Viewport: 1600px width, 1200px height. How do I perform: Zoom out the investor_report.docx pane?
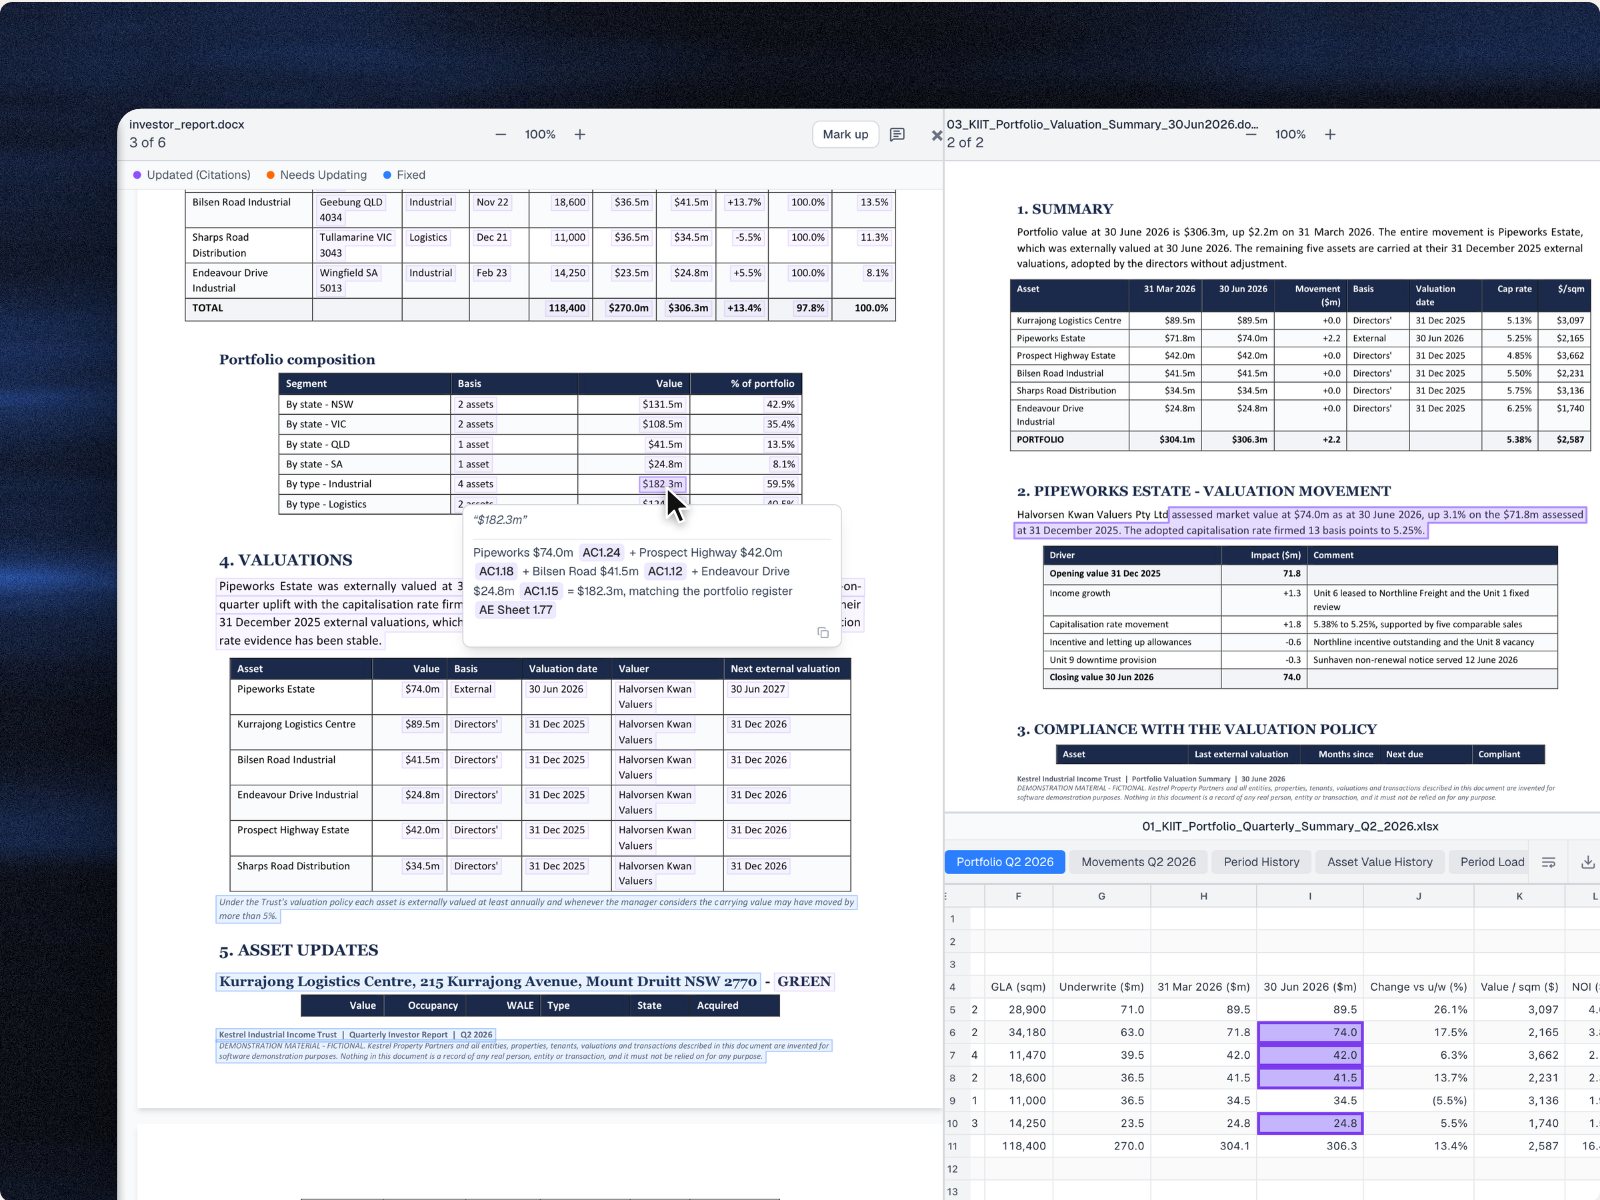(501, 134)
